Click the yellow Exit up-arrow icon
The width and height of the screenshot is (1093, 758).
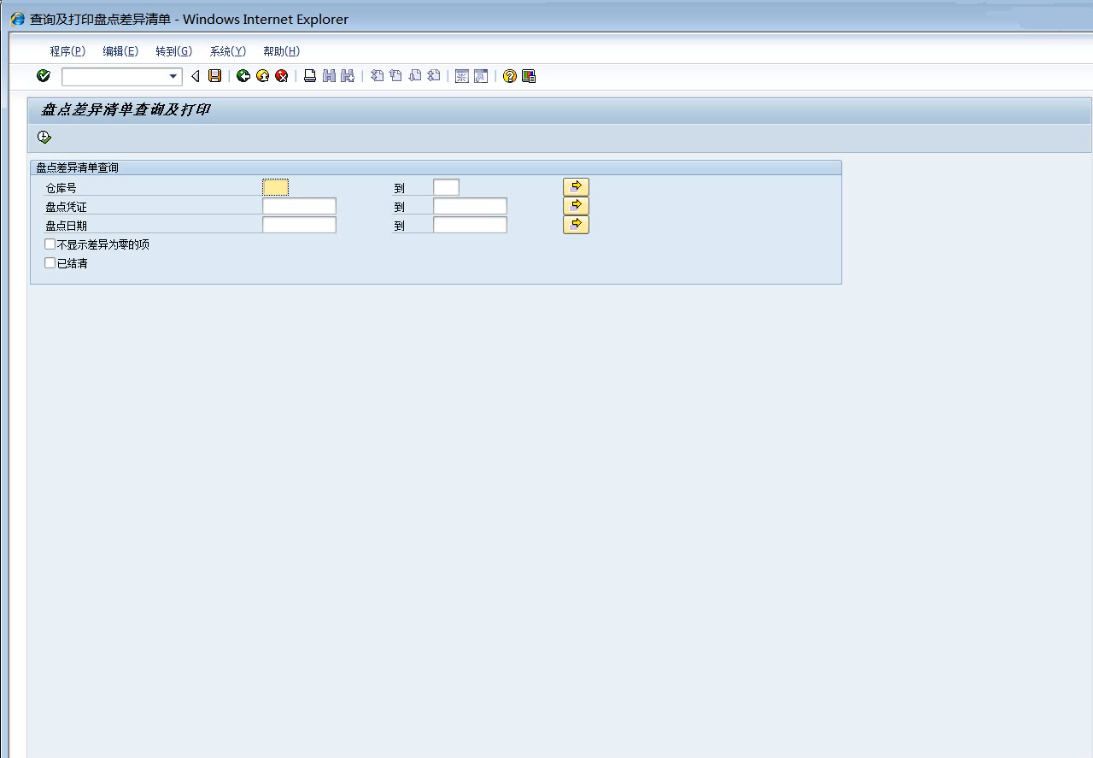262,76
